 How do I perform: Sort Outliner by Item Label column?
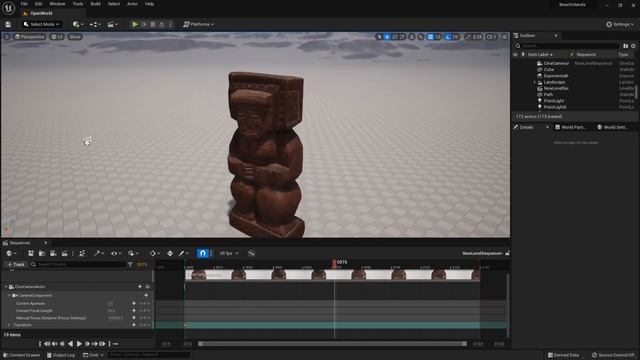[540, 54]
